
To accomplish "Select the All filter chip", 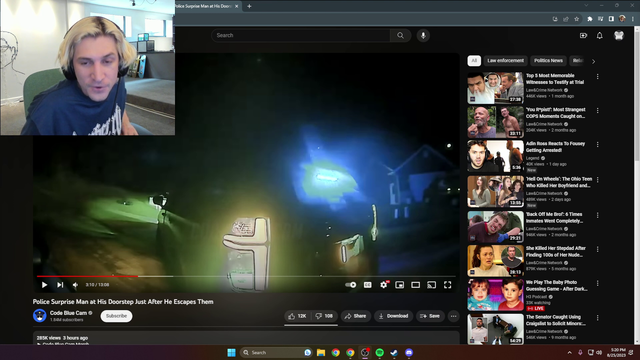I will point(474,61).
